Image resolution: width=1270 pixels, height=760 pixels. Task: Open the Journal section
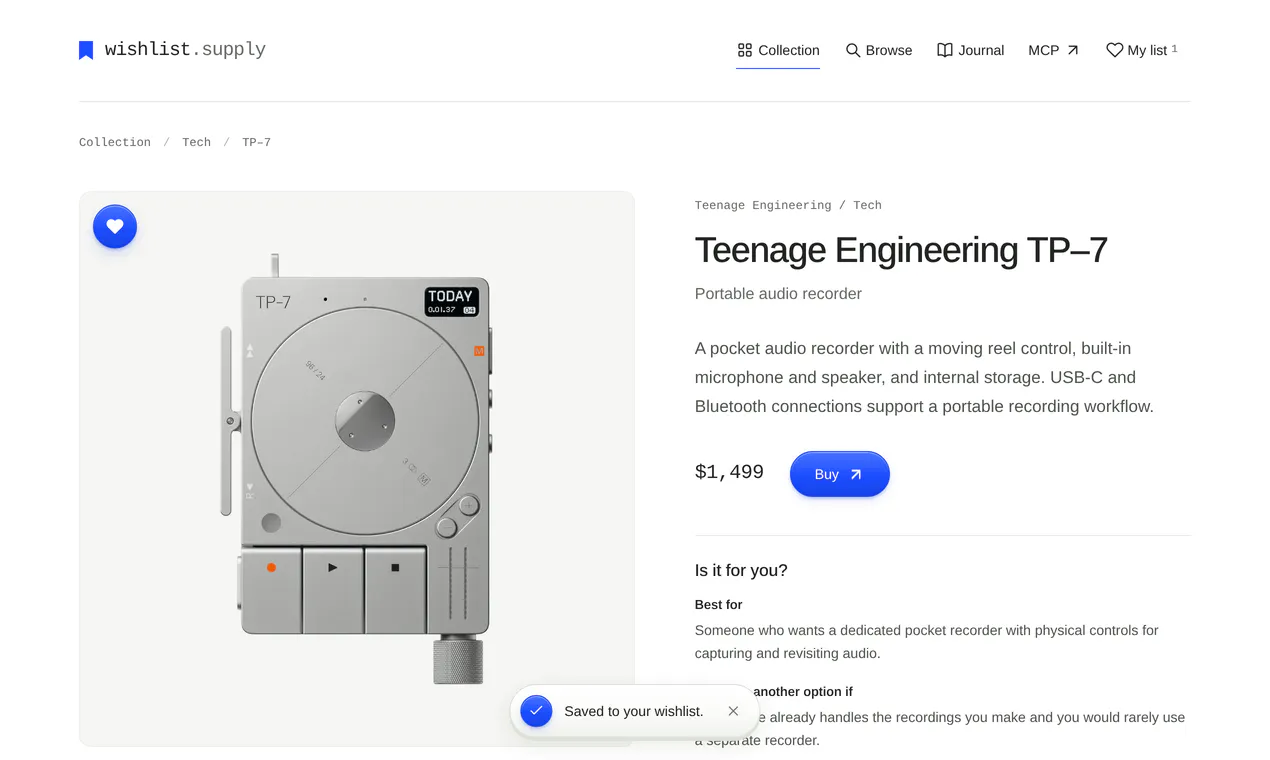click(x=970, y=50)
